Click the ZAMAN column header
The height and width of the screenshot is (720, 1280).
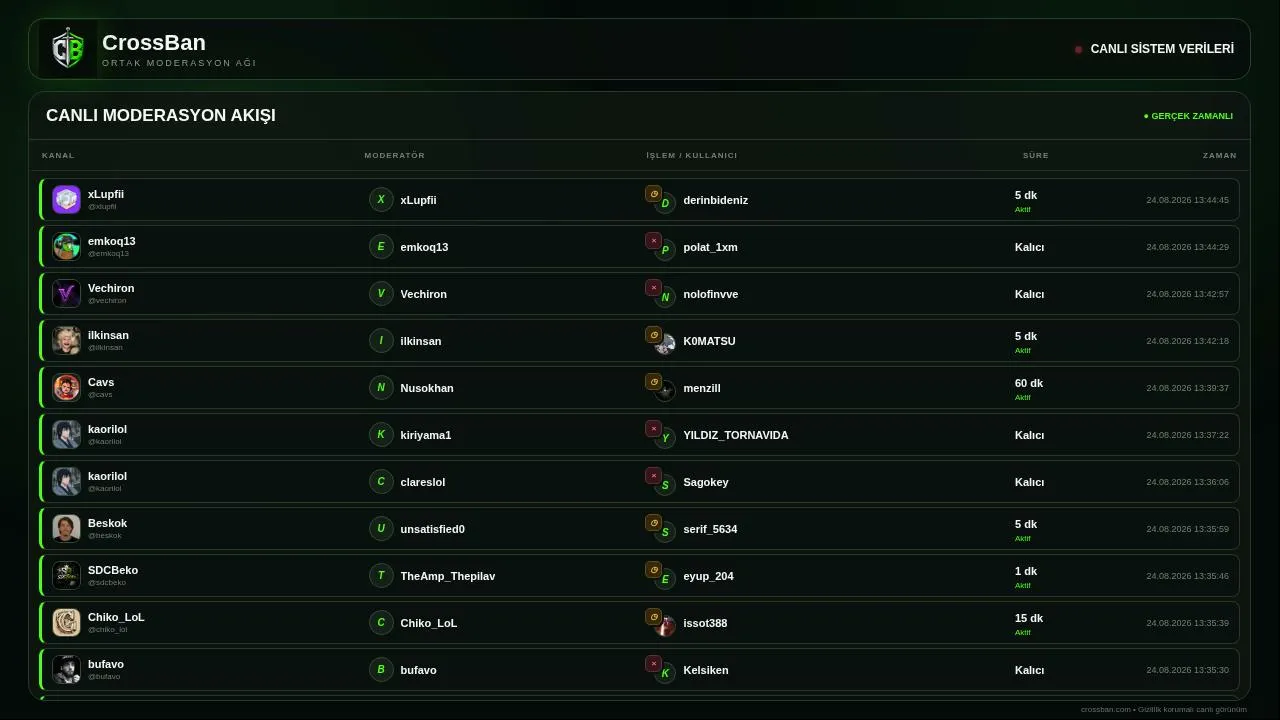(x=1220, y=155)
